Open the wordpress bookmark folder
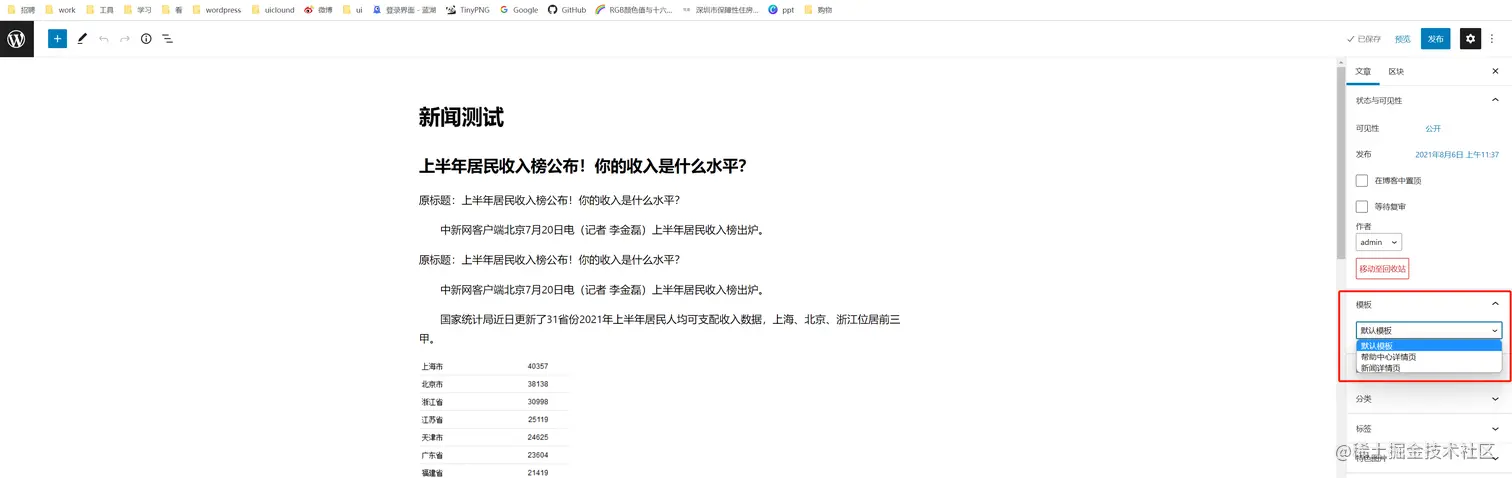The image size is (1512, 478). tap(217, 9)
